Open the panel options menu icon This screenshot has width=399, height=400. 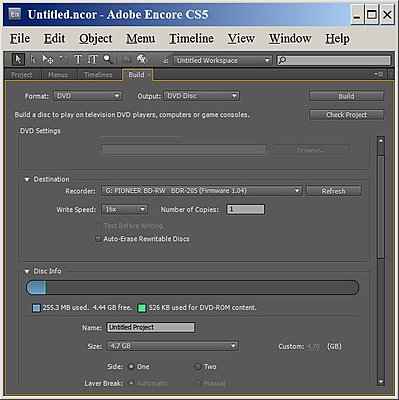(x=379, y=74)
